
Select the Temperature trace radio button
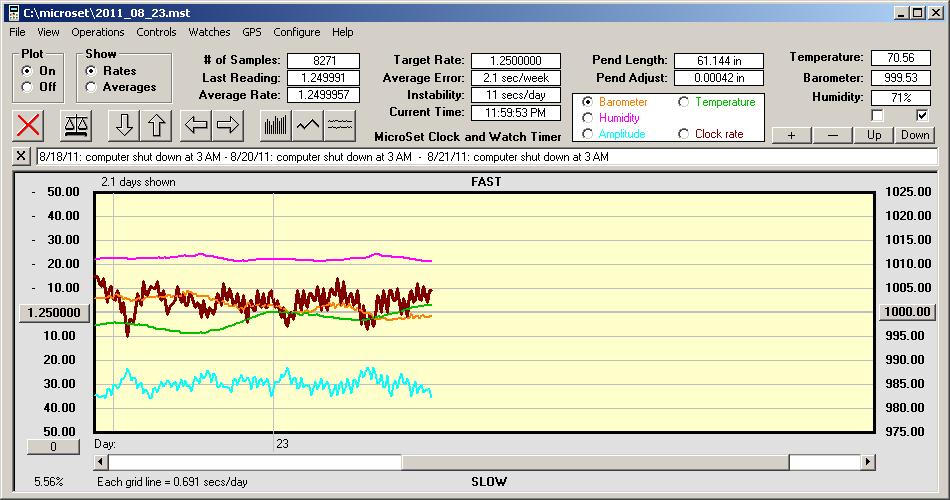(683, 102)
